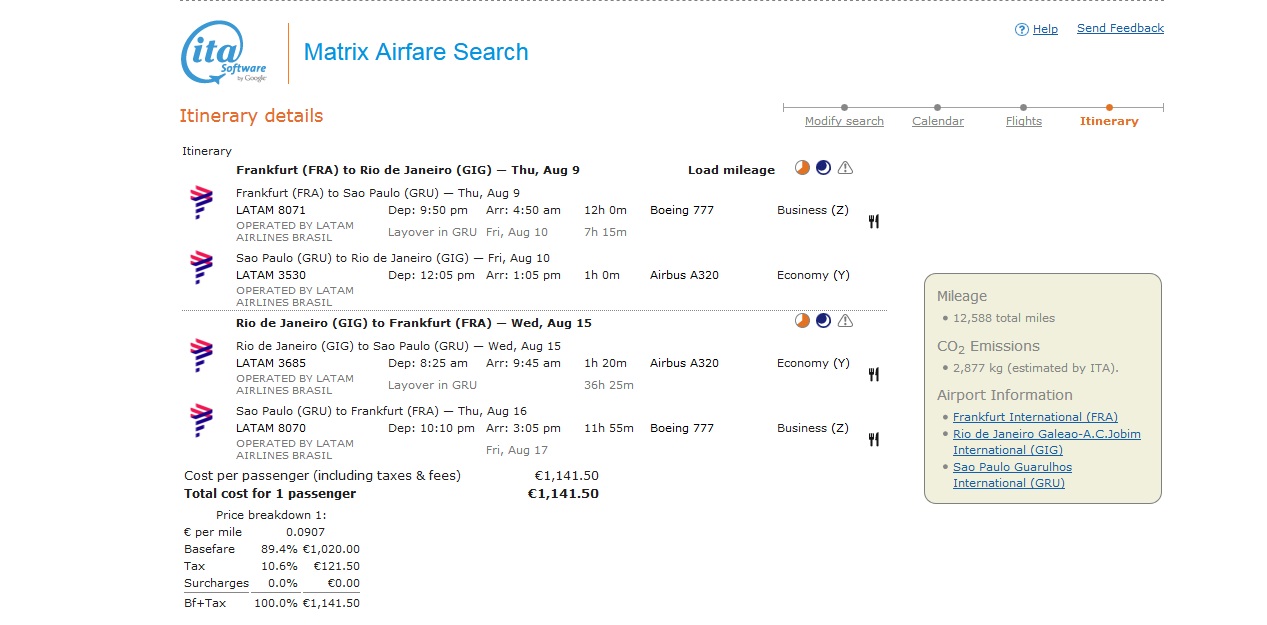Click Airbus A320 aircraft for LATAM 3530
This screenshot has height=625, width=1267.
tap(684, 275)
